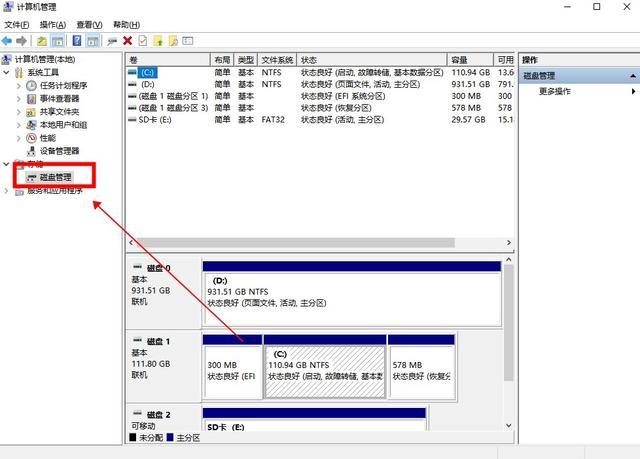The height and width of the screenshot is (459, 640).
Task: Click the Forward arrow in the toolbar
Action: tap(22, 41)
